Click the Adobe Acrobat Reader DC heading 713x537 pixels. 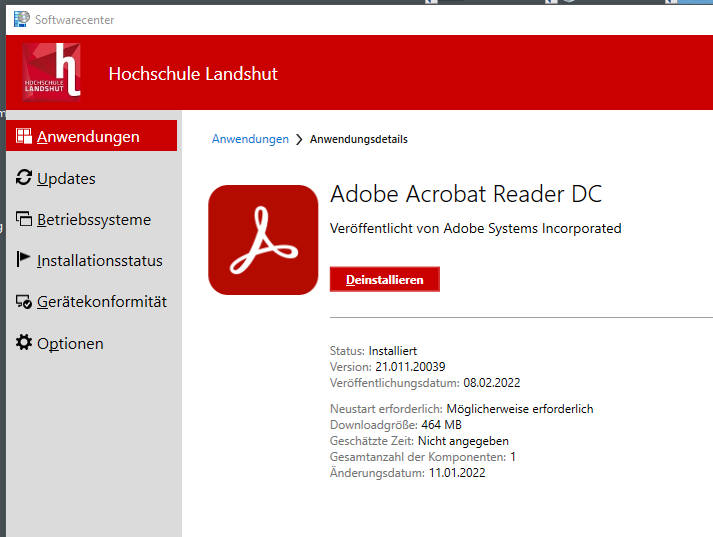tap(465, 193)
